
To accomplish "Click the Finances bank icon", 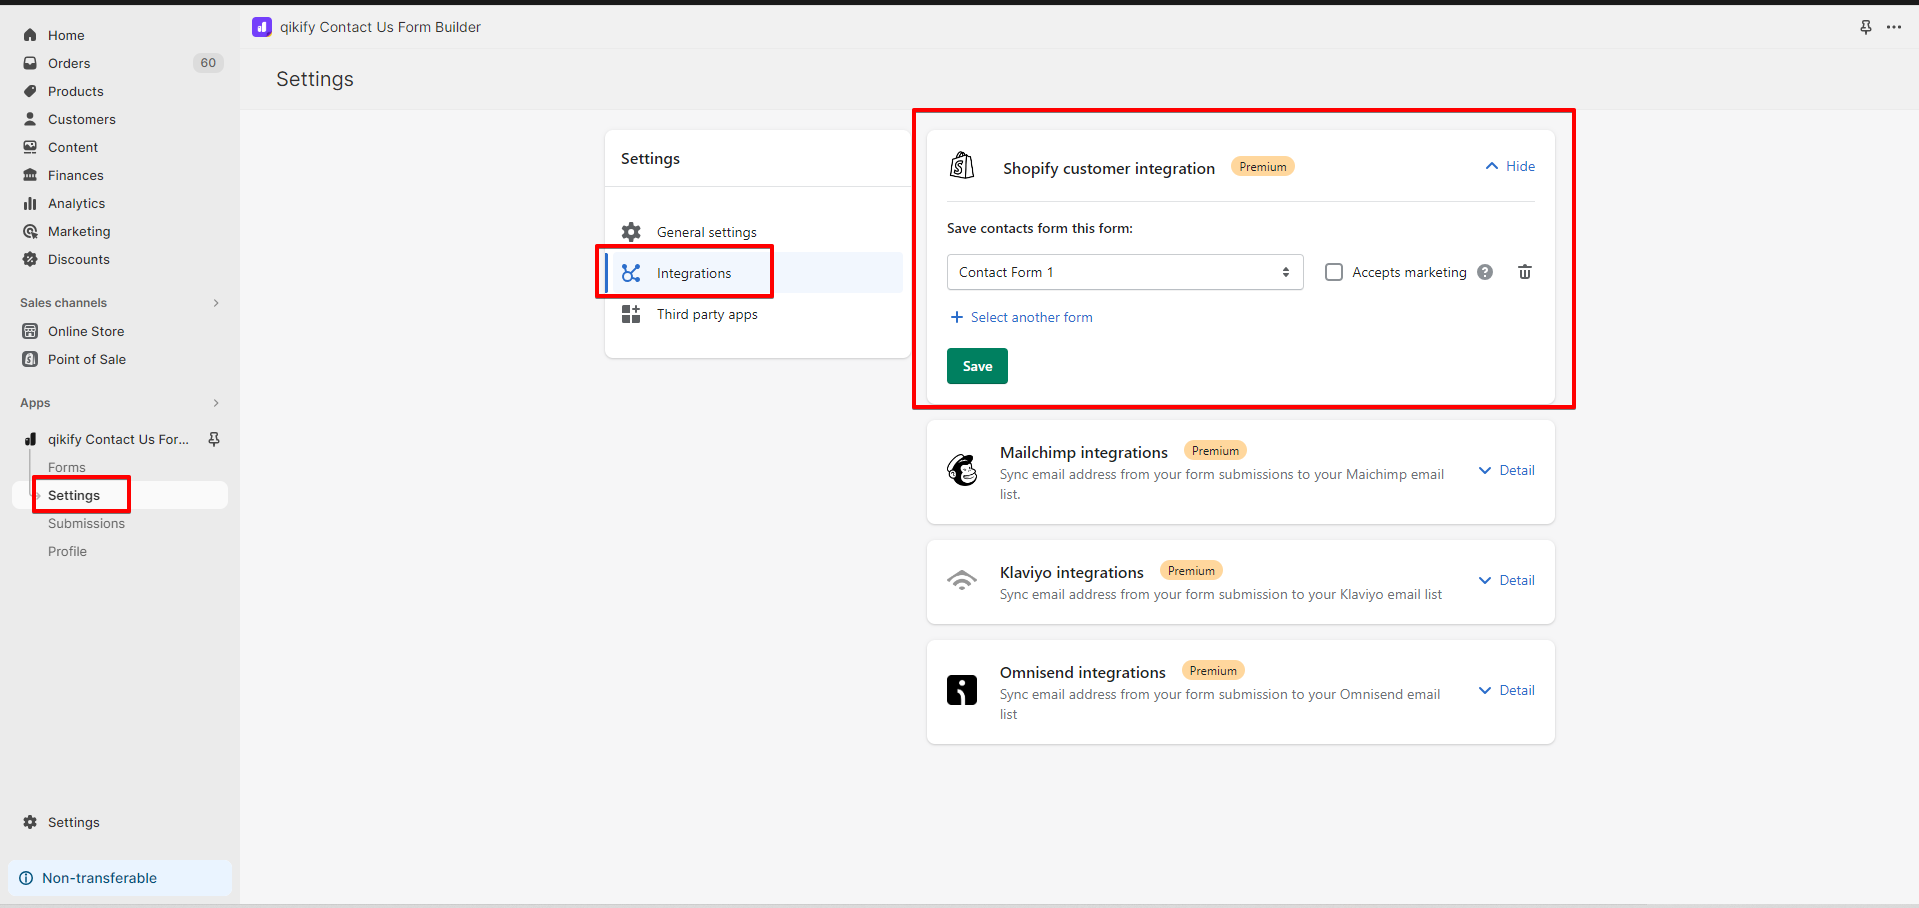I will pos(30,175).
